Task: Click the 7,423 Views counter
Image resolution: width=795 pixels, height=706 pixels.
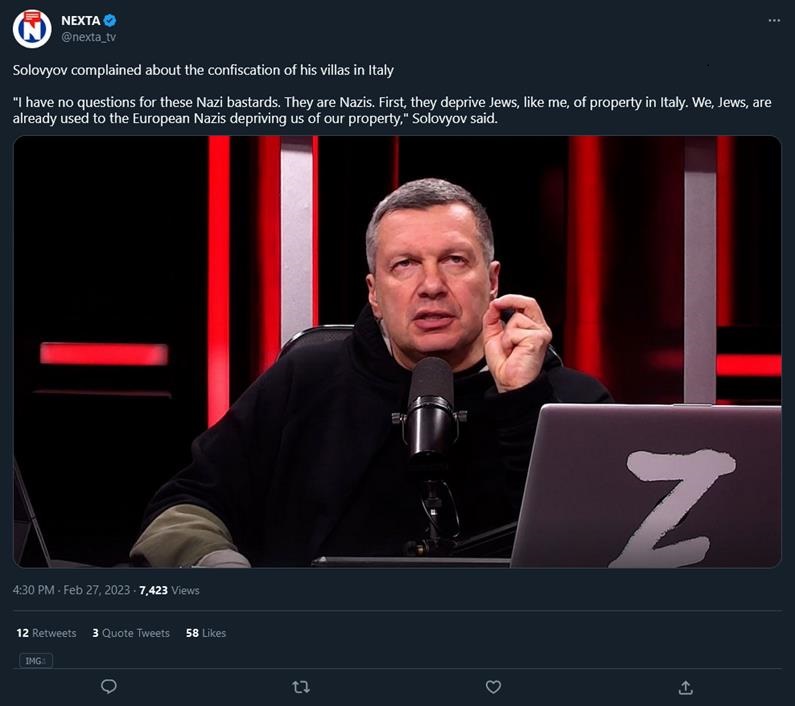Action: tap(169, 590)
